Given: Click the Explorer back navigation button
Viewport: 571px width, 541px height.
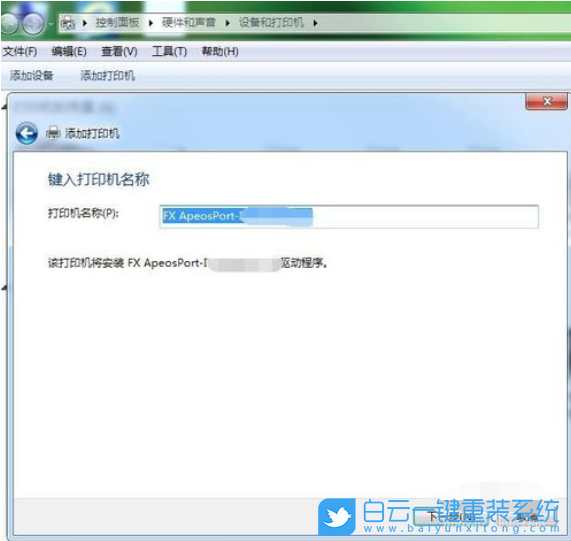Looking at the screenshot, I should (x=9, y=23).
